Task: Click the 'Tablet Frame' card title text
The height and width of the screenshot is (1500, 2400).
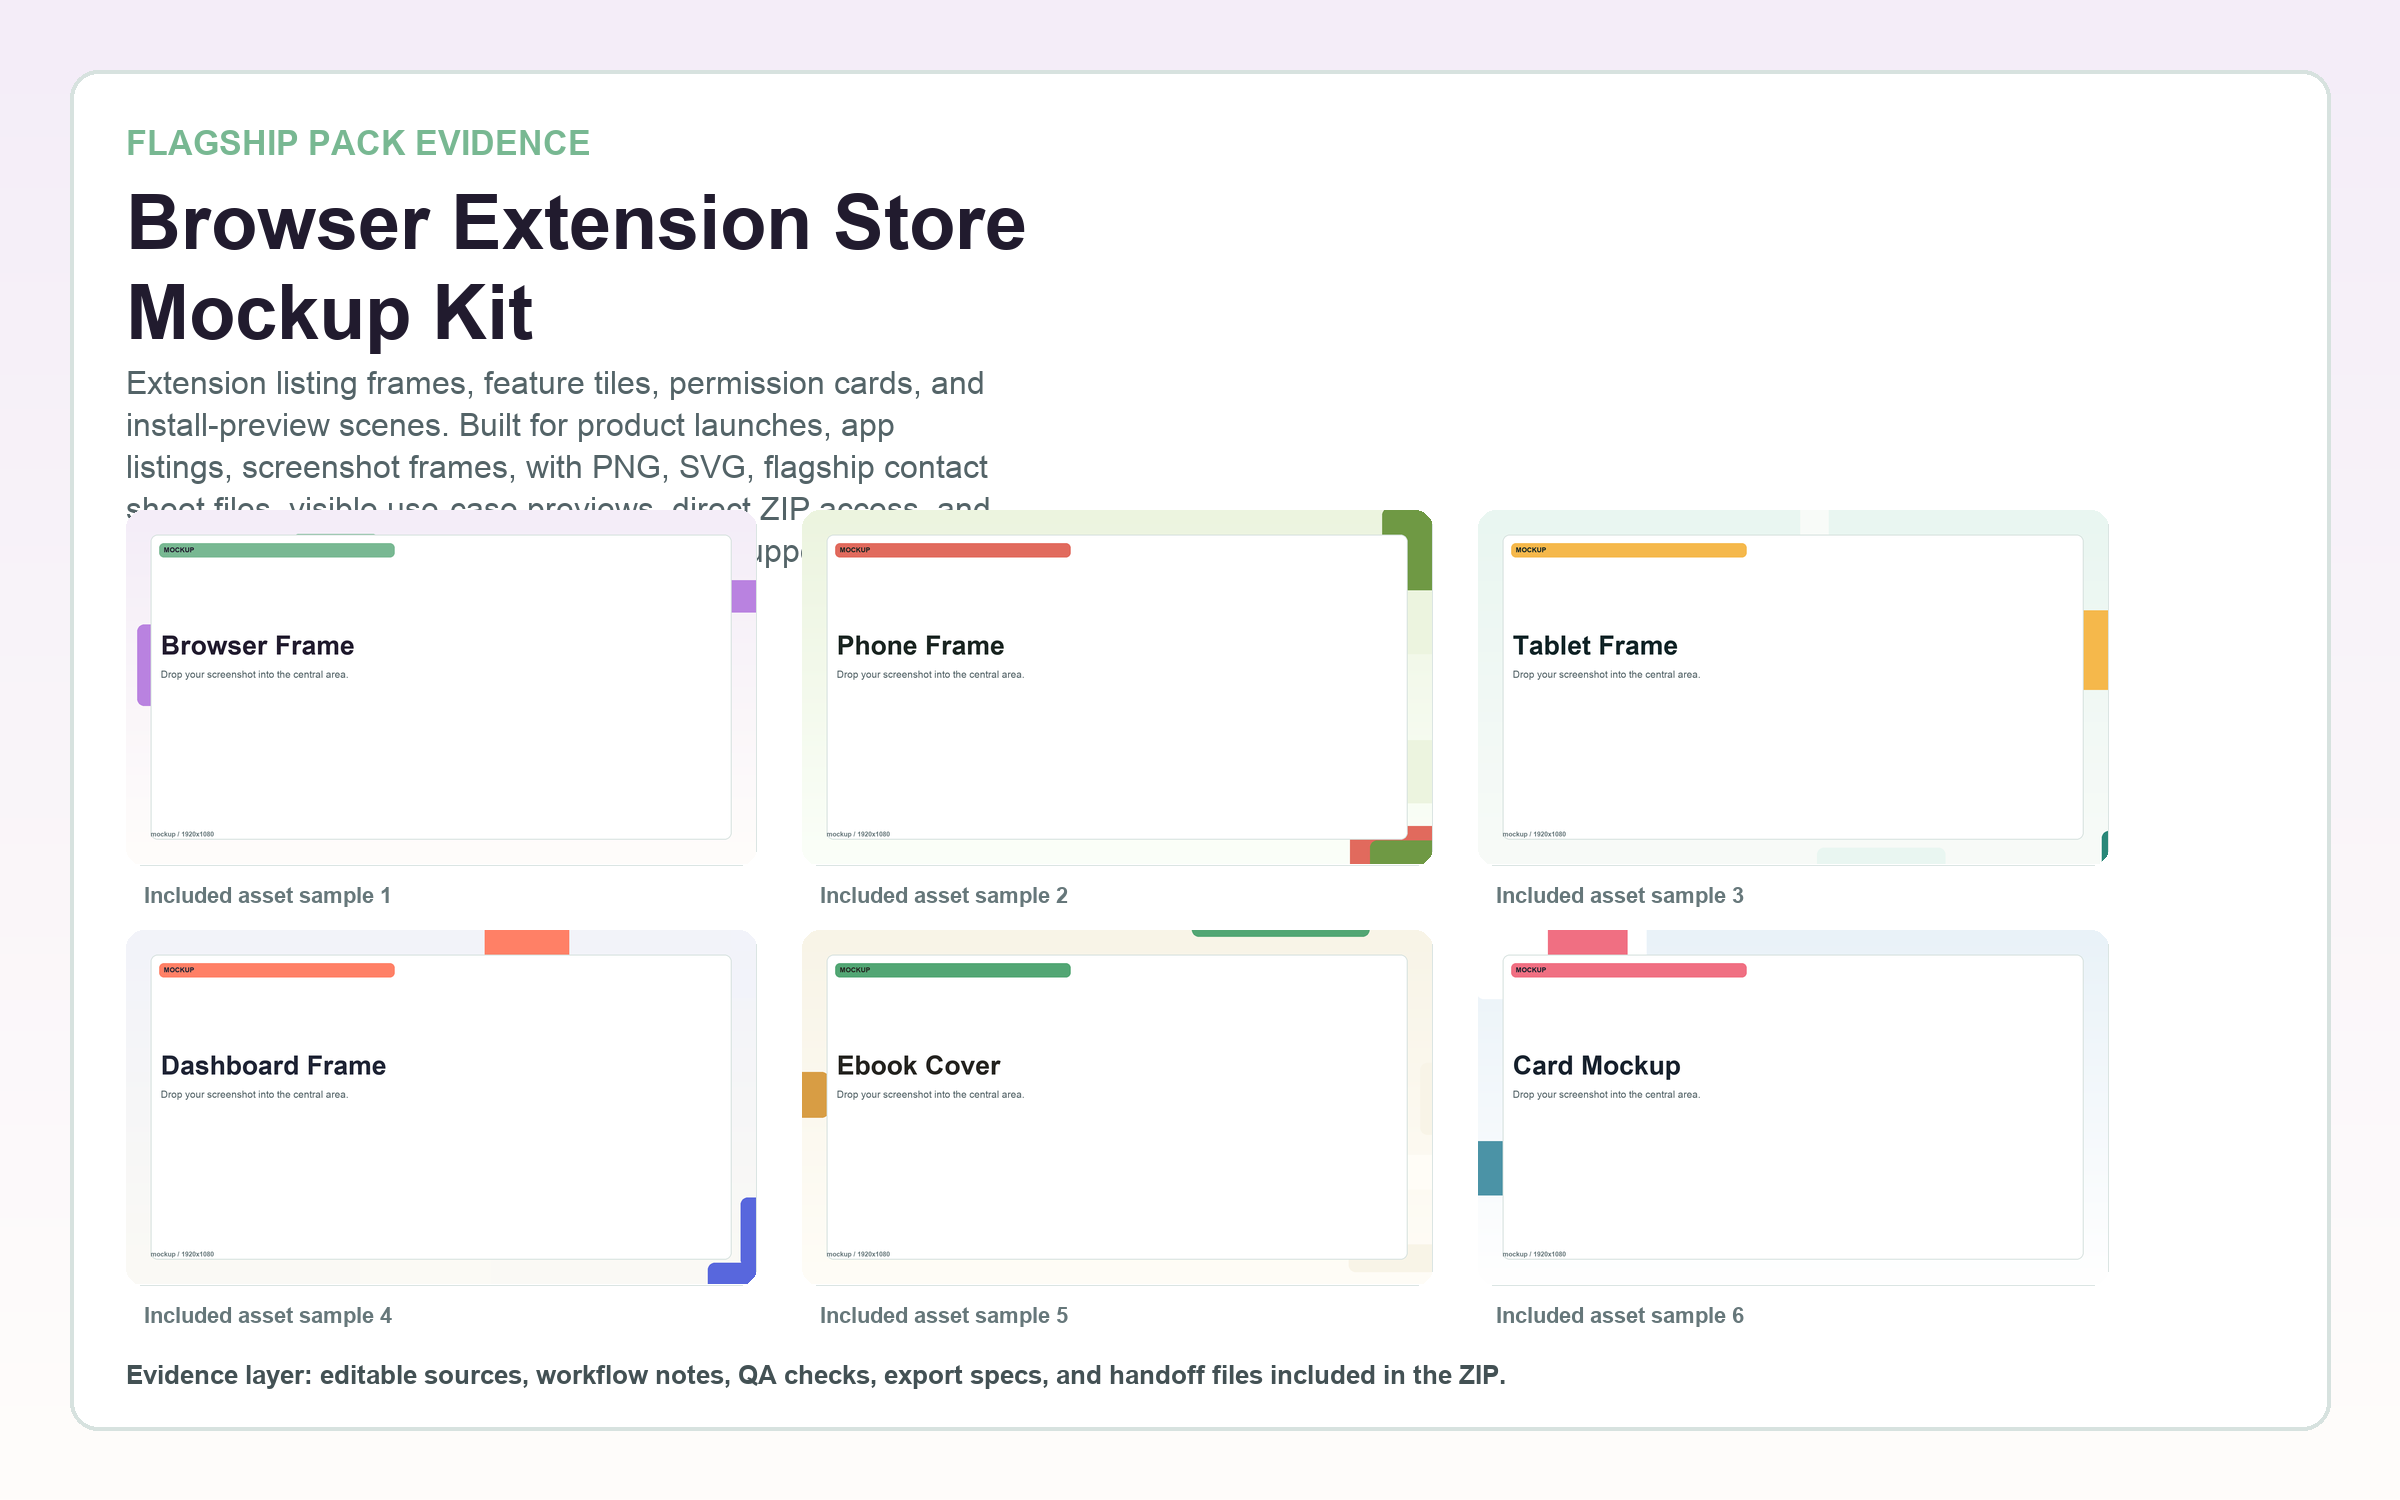Action: 1595,646
